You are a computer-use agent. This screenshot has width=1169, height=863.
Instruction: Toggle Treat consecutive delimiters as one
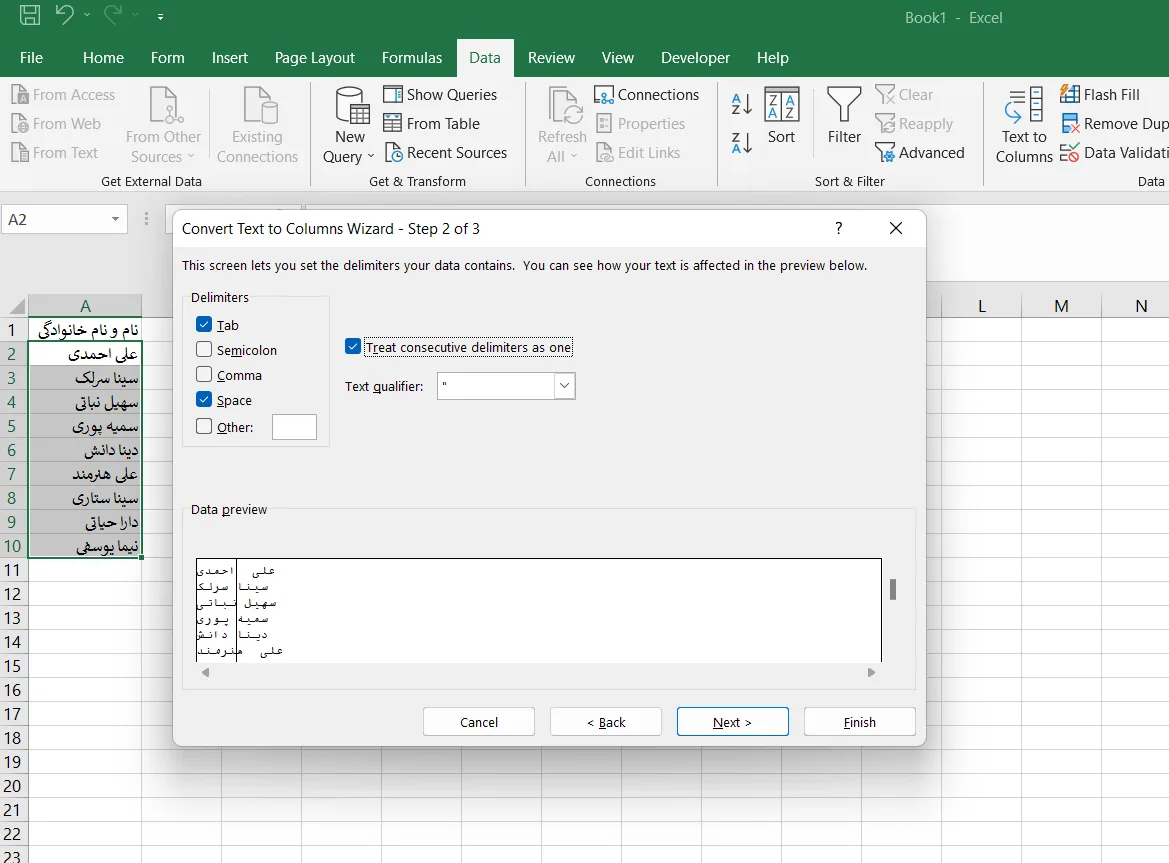coord(353,347)
